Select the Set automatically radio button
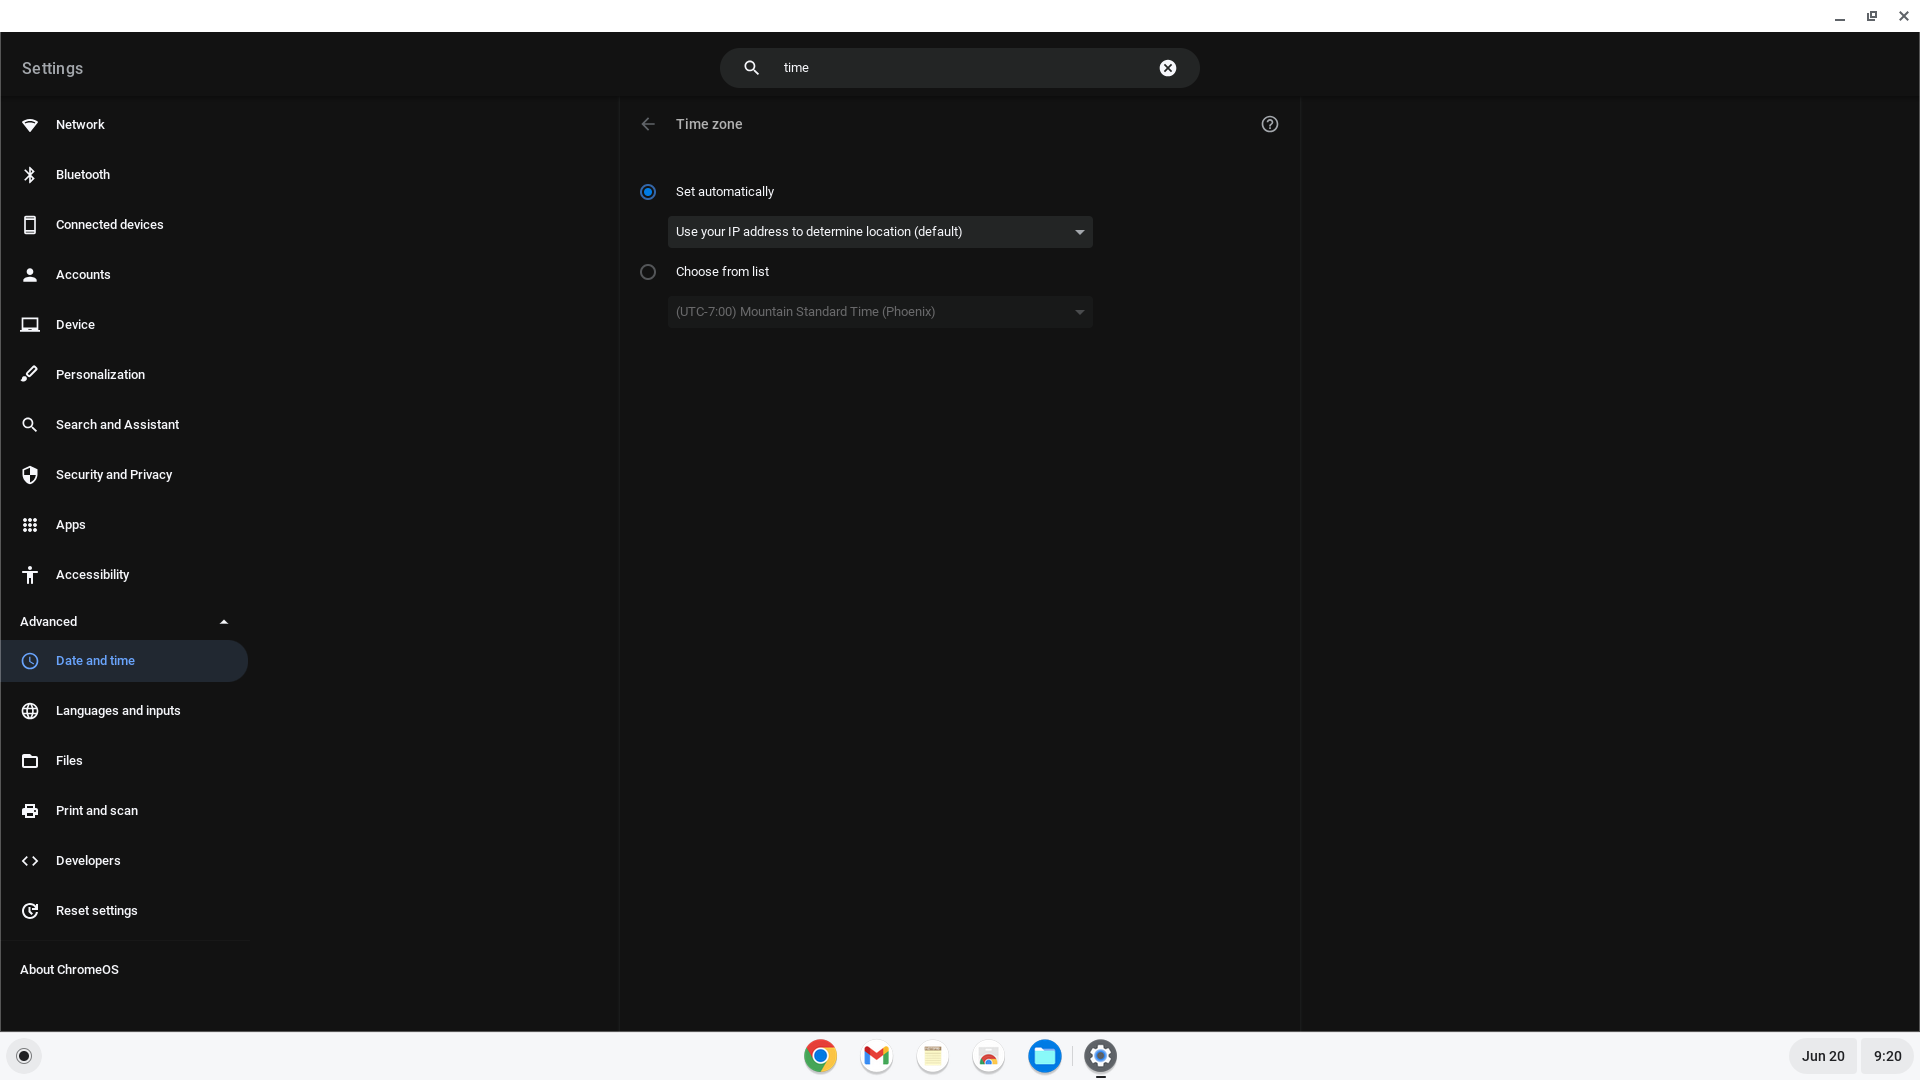Viewport: 1920px width, 1080px height. pos(648,192)
